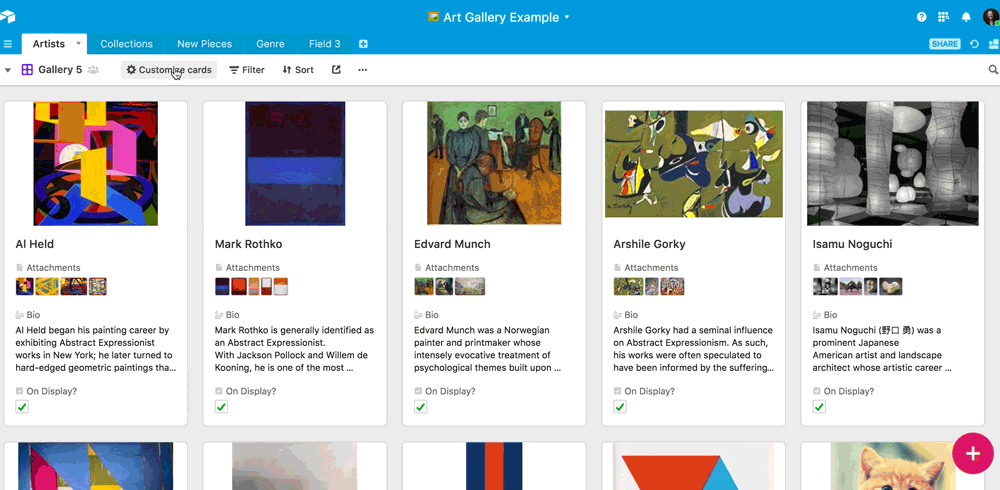The height and width of the screenshot is (490, 1000).
Task: Click first attachment thumbnail in Edvard Munch card
Action: coord(423,286)
